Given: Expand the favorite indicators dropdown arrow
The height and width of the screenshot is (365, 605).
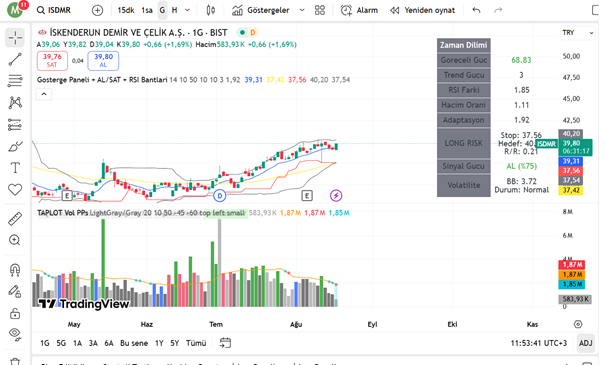Looking at the screenshot, I should pyautogui.click(x=302, y=10).
